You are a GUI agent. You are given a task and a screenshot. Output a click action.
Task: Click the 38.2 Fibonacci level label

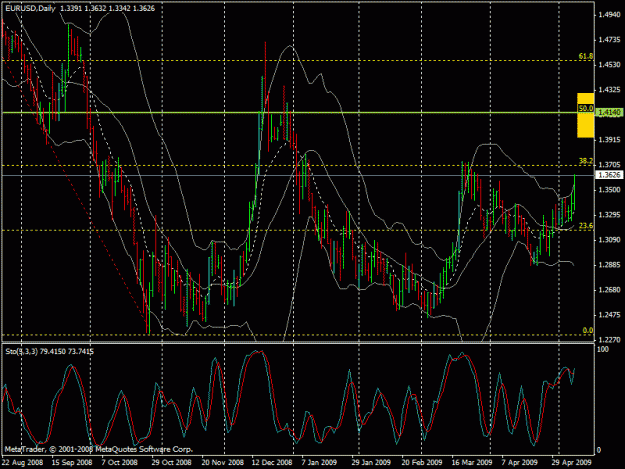(586, 161)
